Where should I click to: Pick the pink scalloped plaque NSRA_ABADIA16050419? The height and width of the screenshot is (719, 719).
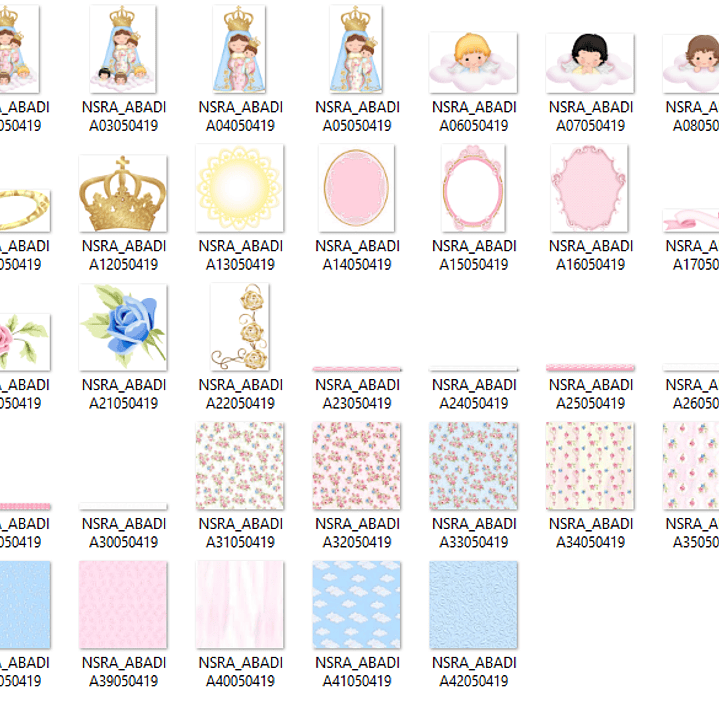point(589,188)
